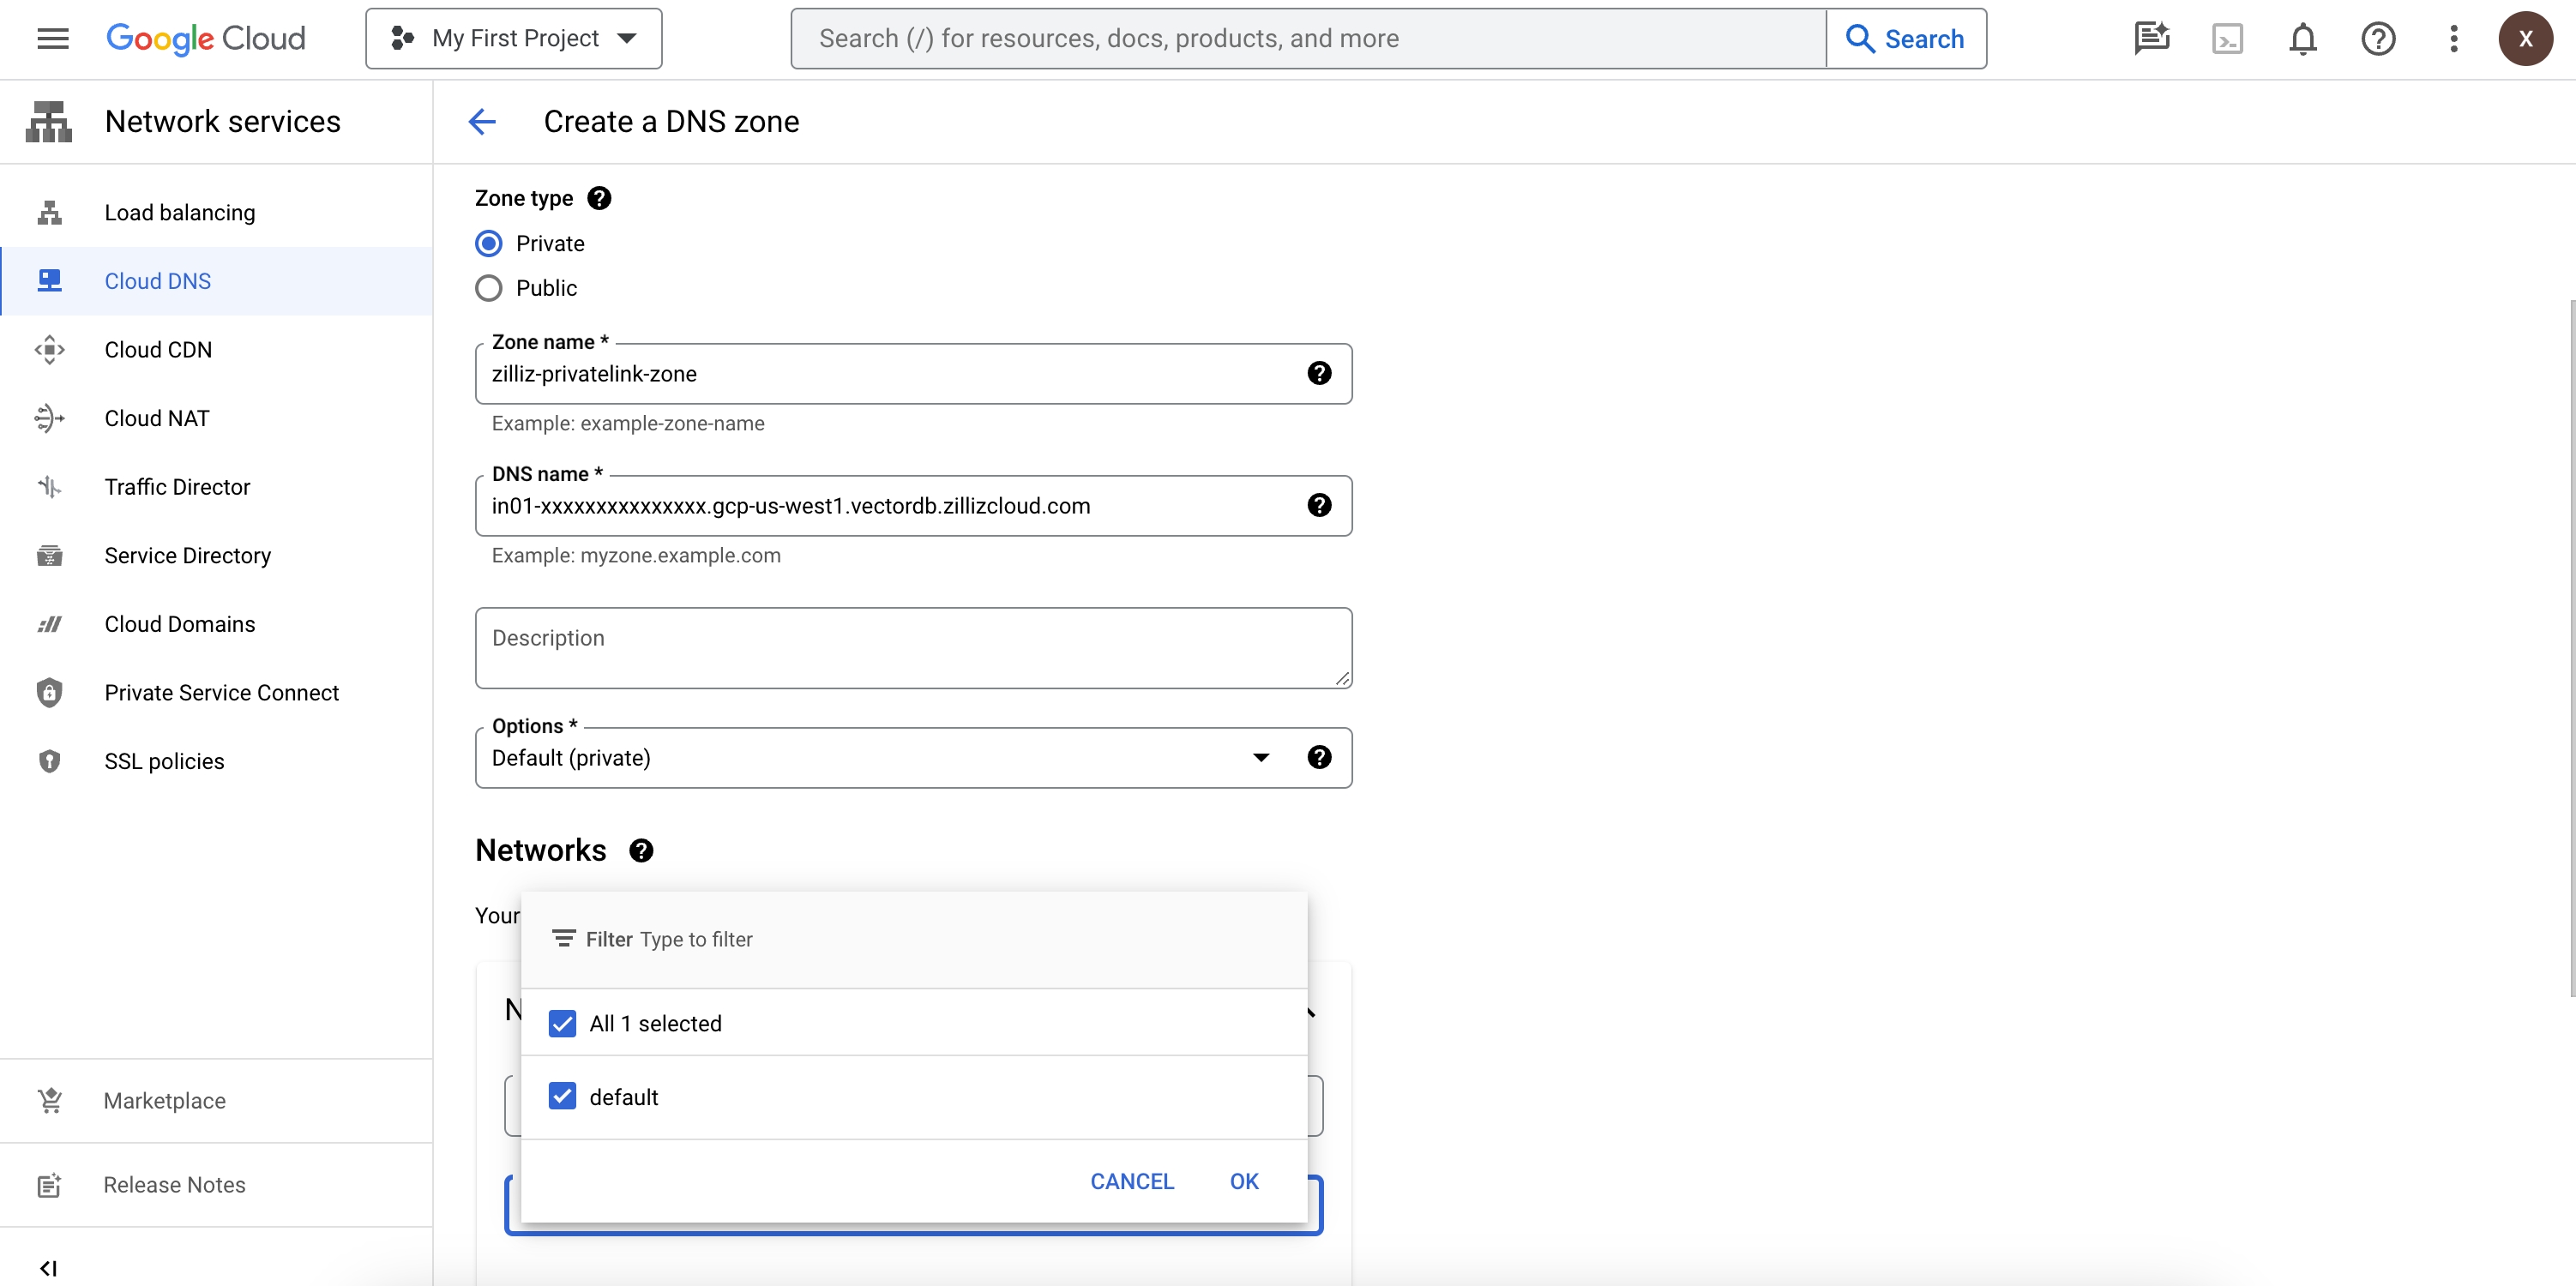Toggle the All 1 selected checkbox
This screenshot has height=1286, width=2576.
tap(562, 1023)
